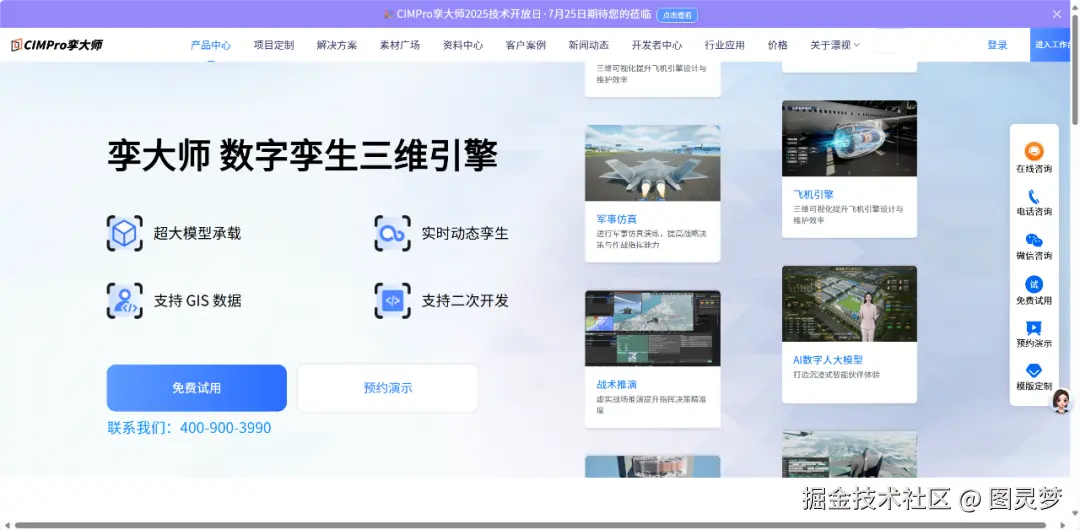
Task: Click the vertical page scrollbar
Action: coord(1076,69)
